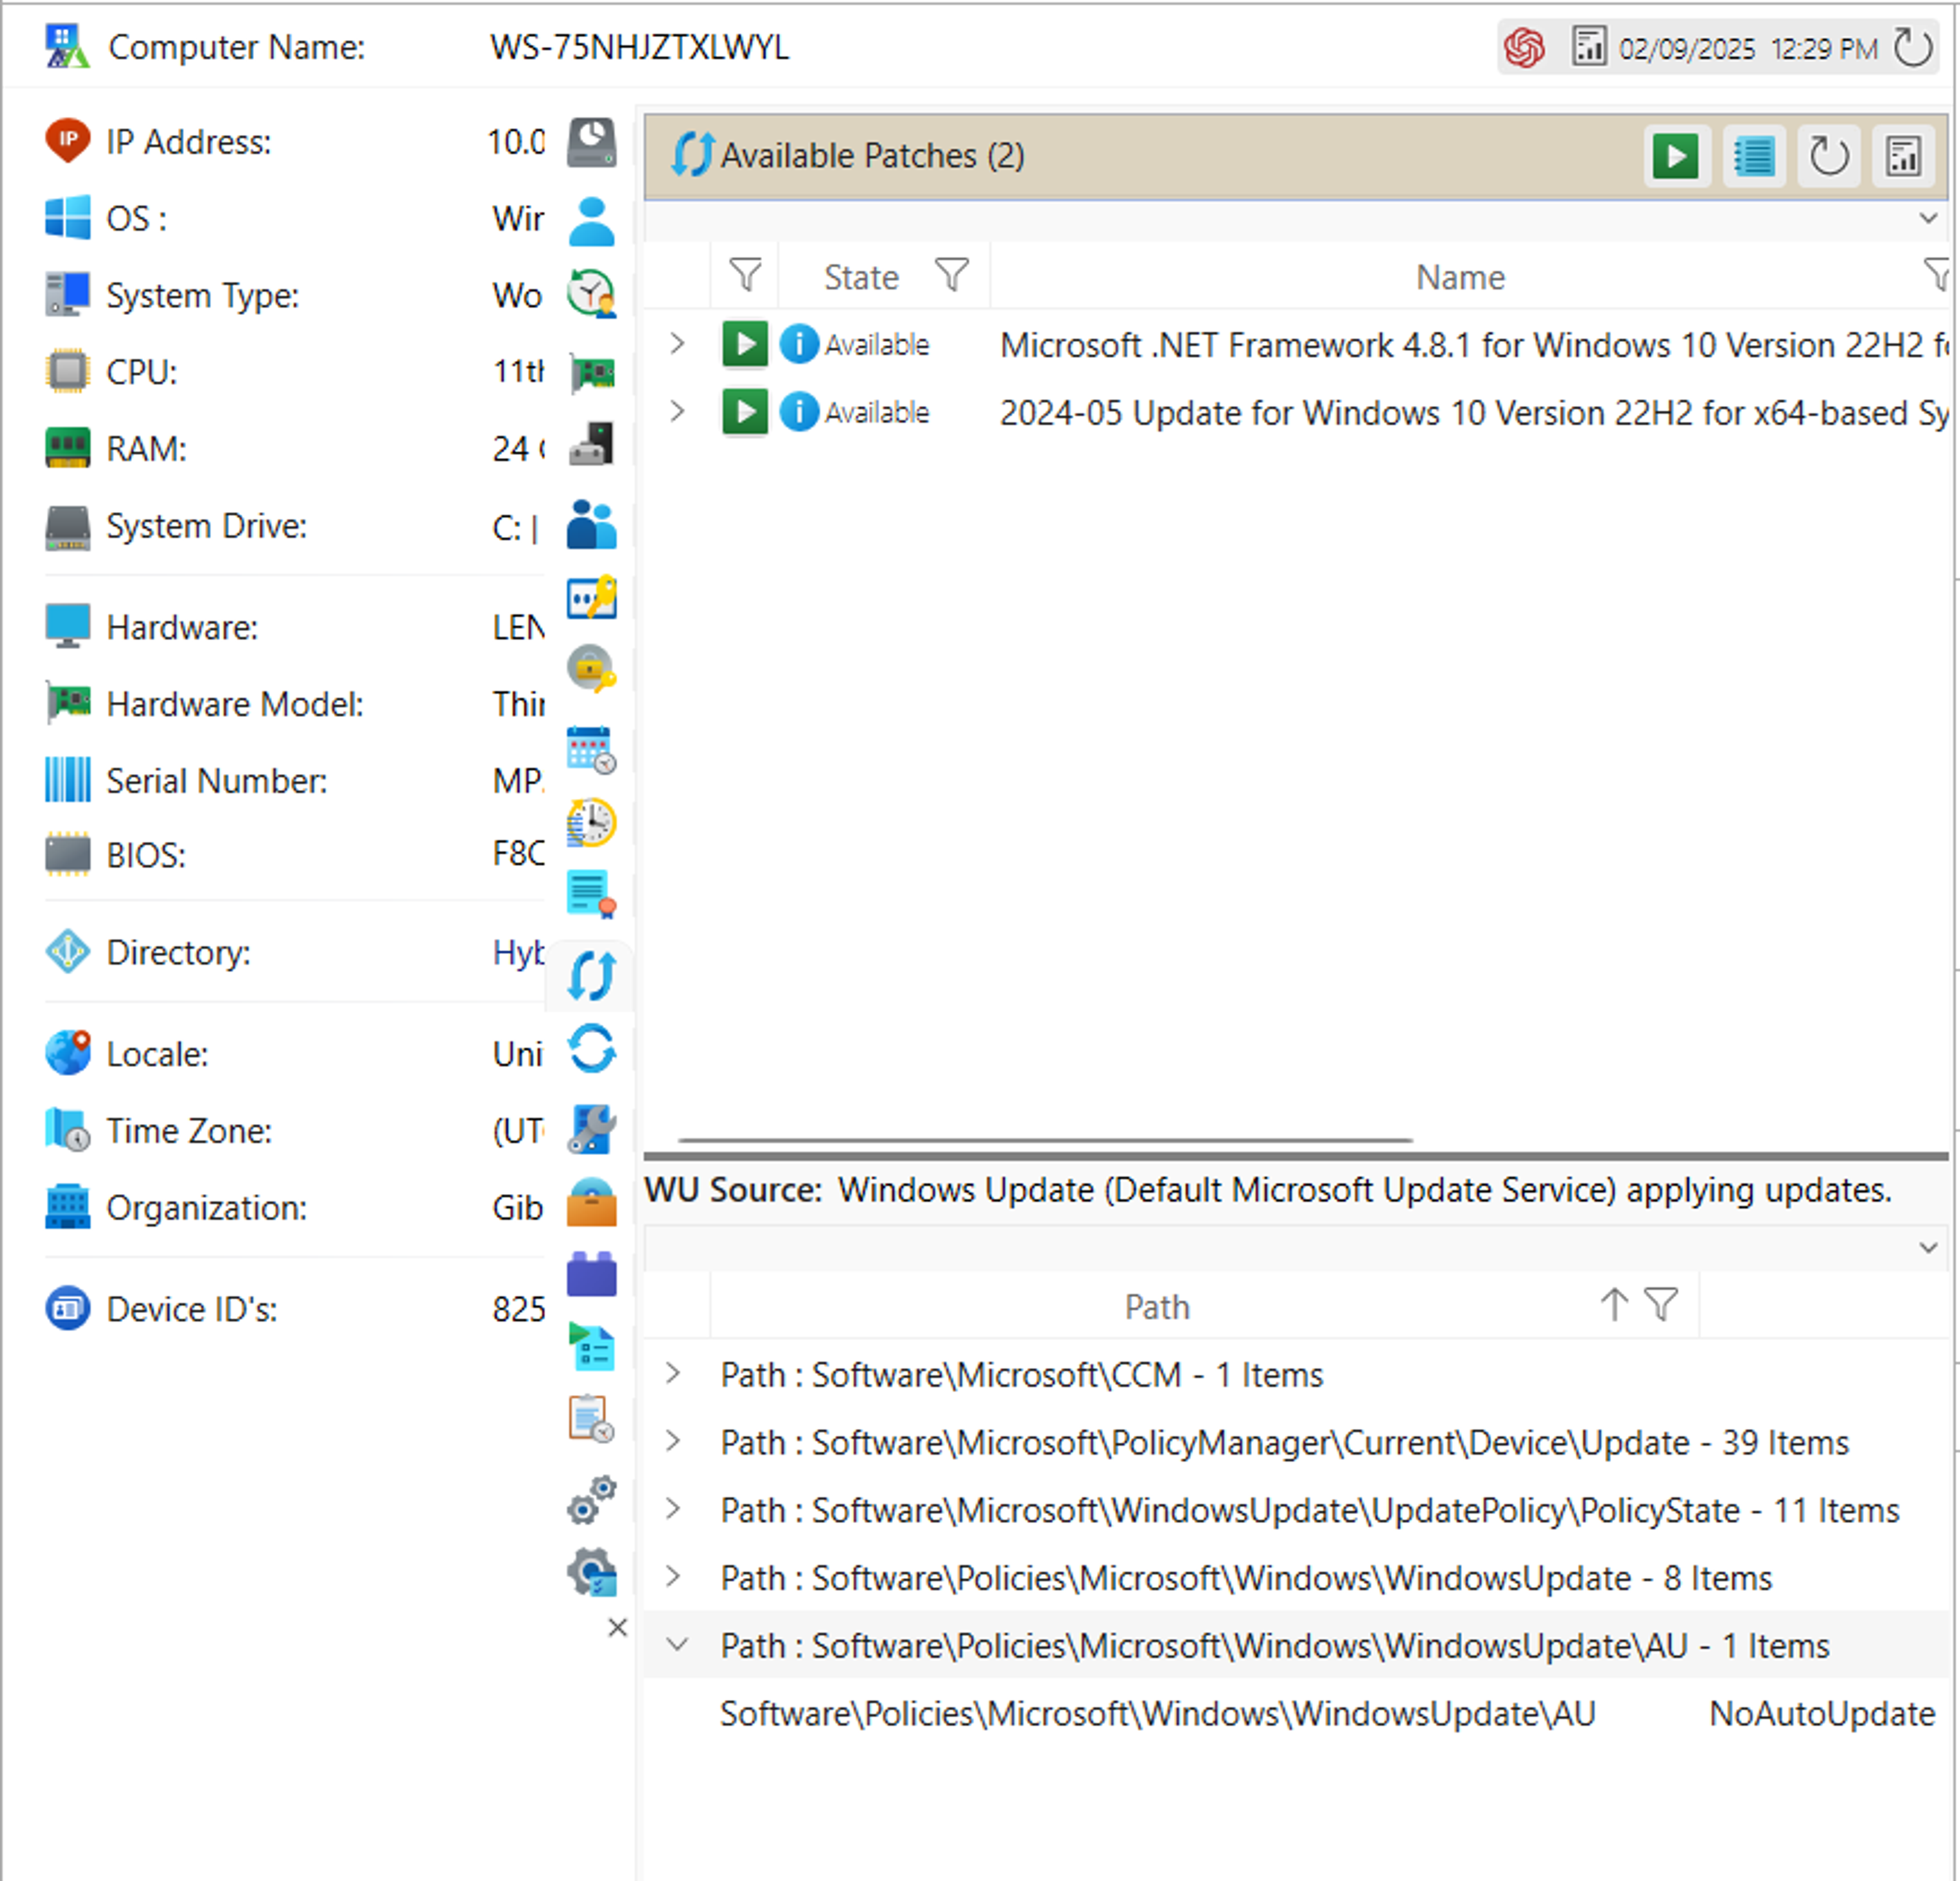This screenshot has width=1960, height=1881.
Task: Select the NoAutoUpdate registry value
Action: [1822, 1714]
